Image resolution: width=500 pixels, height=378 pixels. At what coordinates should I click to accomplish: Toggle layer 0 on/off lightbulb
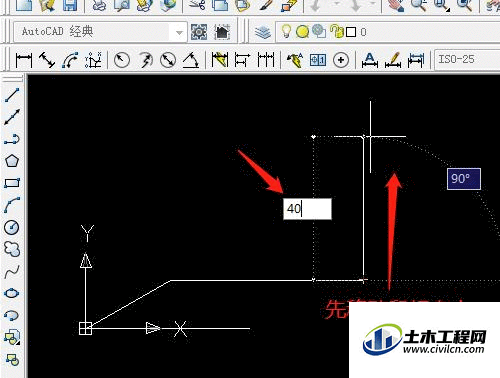(286, 32)
